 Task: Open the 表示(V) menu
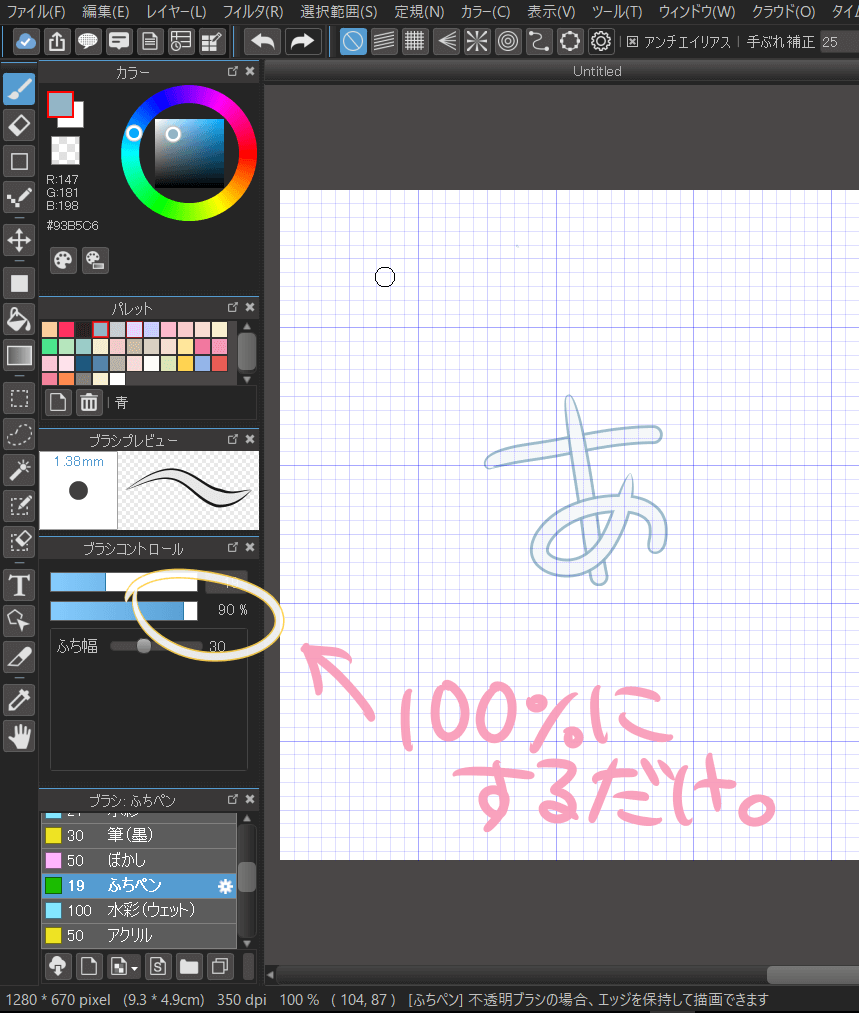551,12
